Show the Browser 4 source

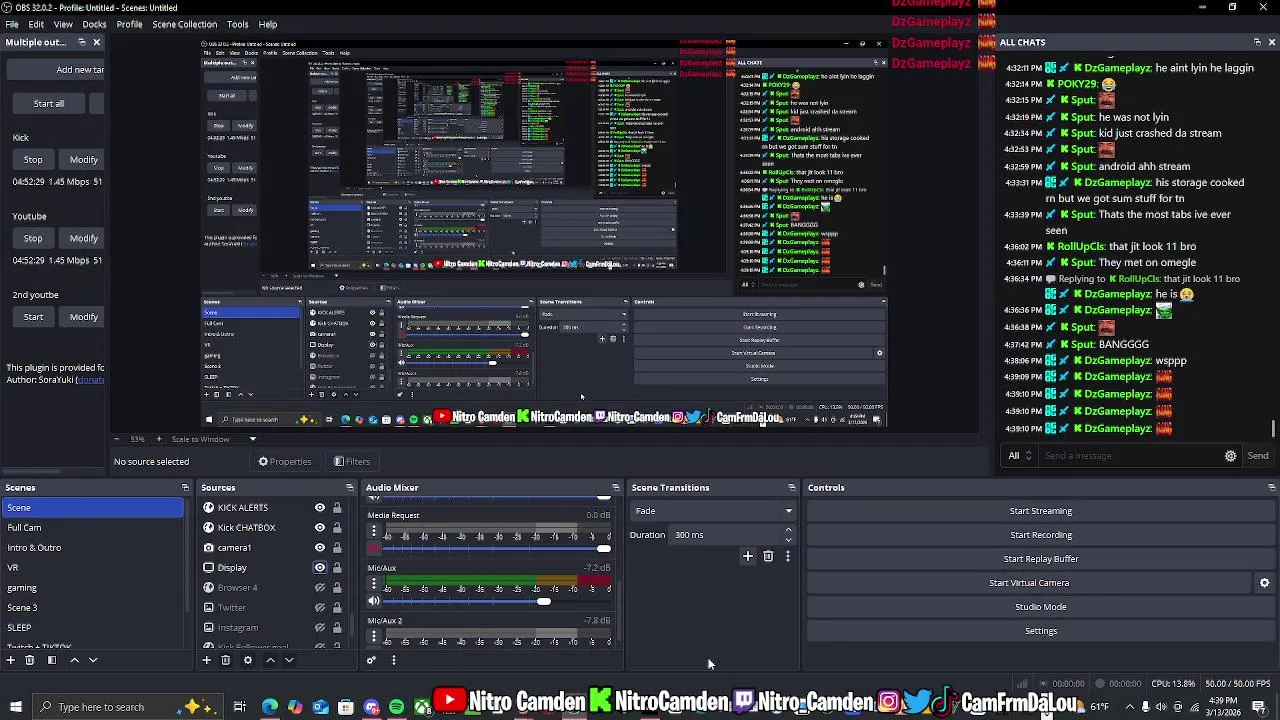coord(320,588)
